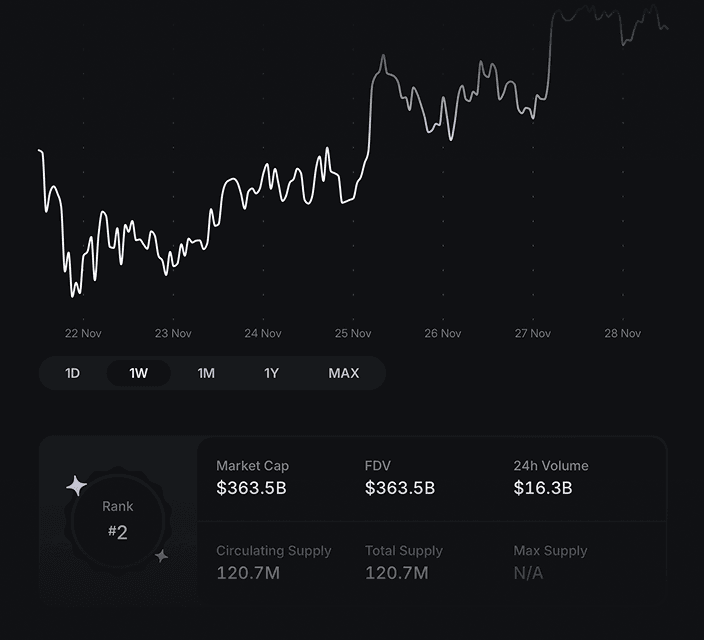Switch chart to MAX range

coord(343,373)
